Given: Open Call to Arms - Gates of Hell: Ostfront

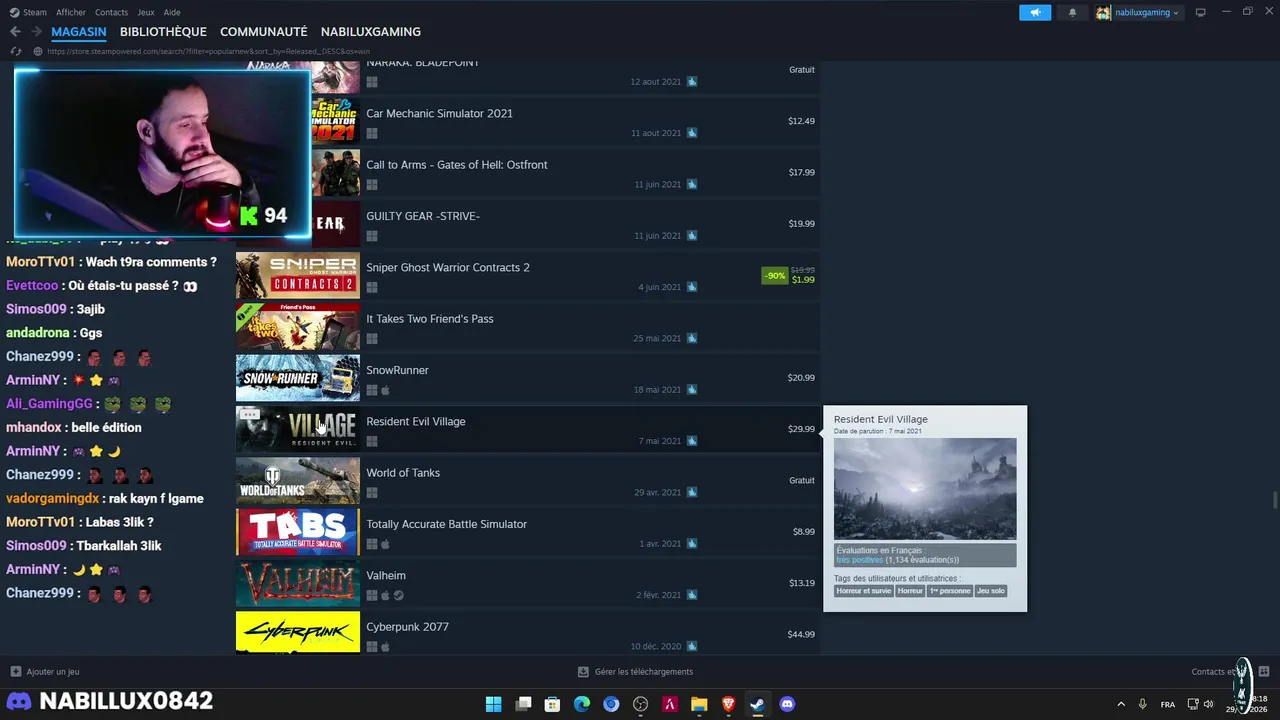Looking at the screenshot, I should (x=457, y=165).
